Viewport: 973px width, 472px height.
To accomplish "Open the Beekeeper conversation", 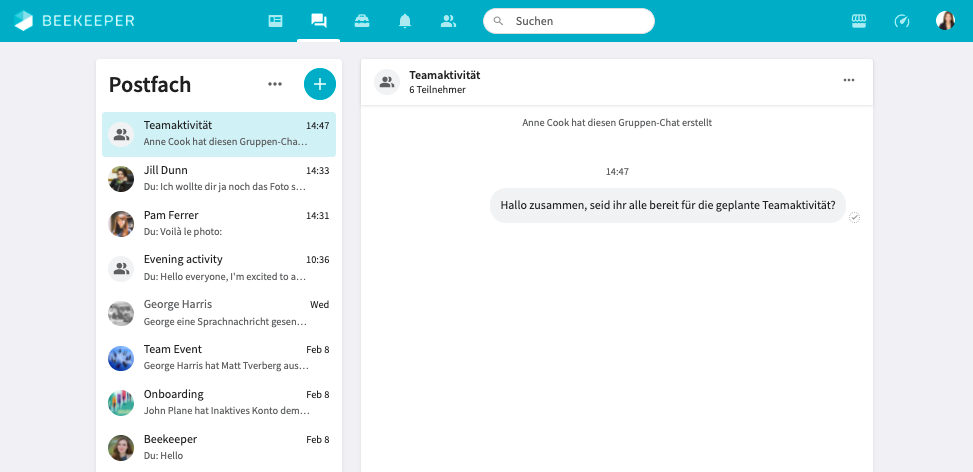I will 219,448.
